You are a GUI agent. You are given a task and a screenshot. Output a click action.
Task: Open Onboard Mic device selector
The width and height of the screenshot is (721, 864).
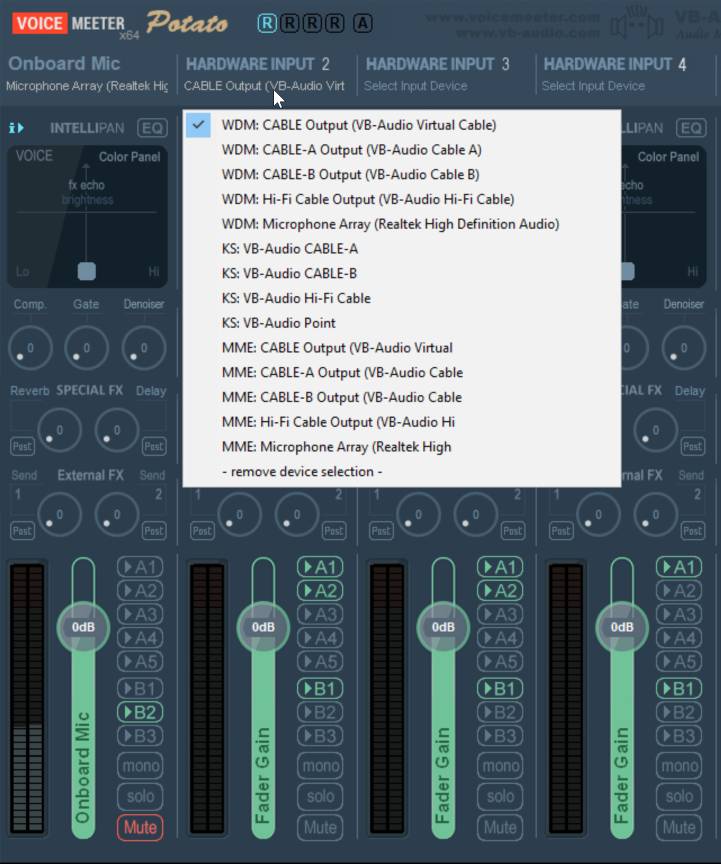pyautogui.click(x=87, y=86)
